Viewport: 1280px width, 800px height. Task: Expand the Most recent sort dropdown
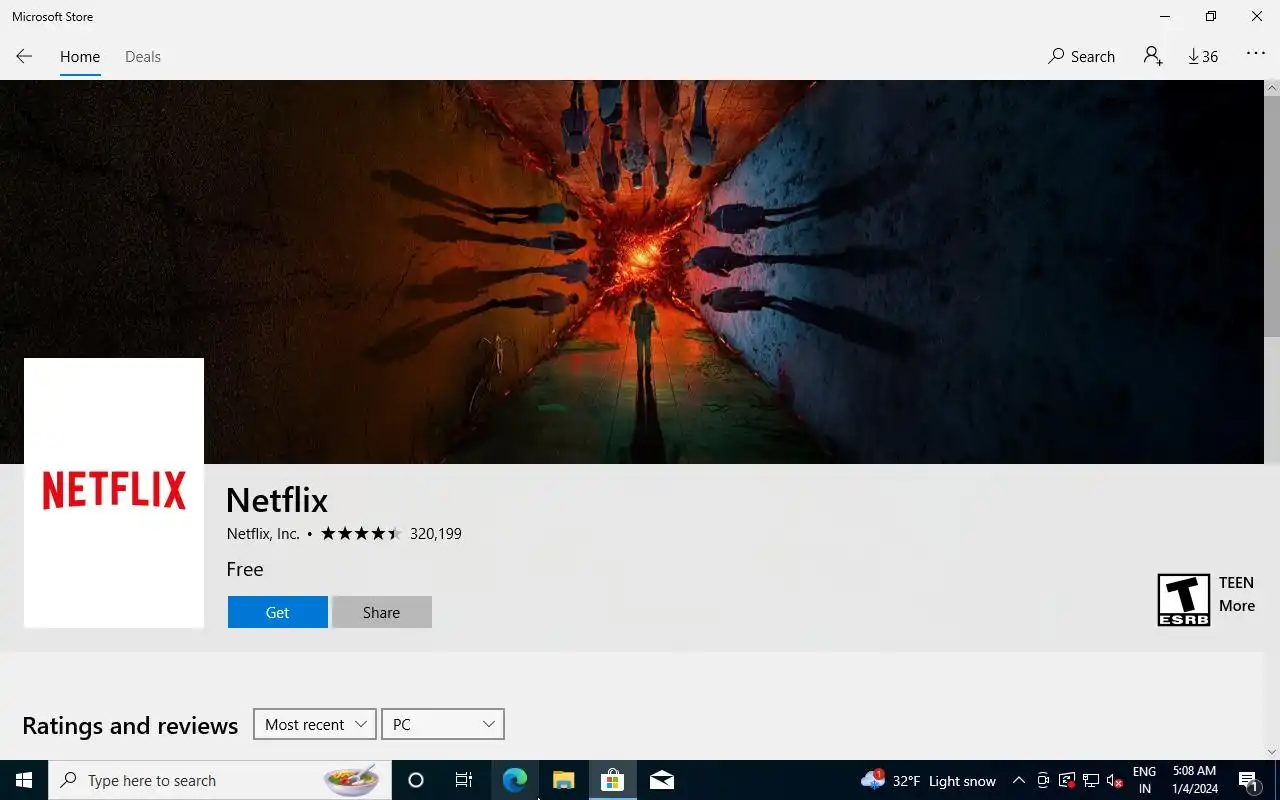pyautogui.click(x=315, y=724)
